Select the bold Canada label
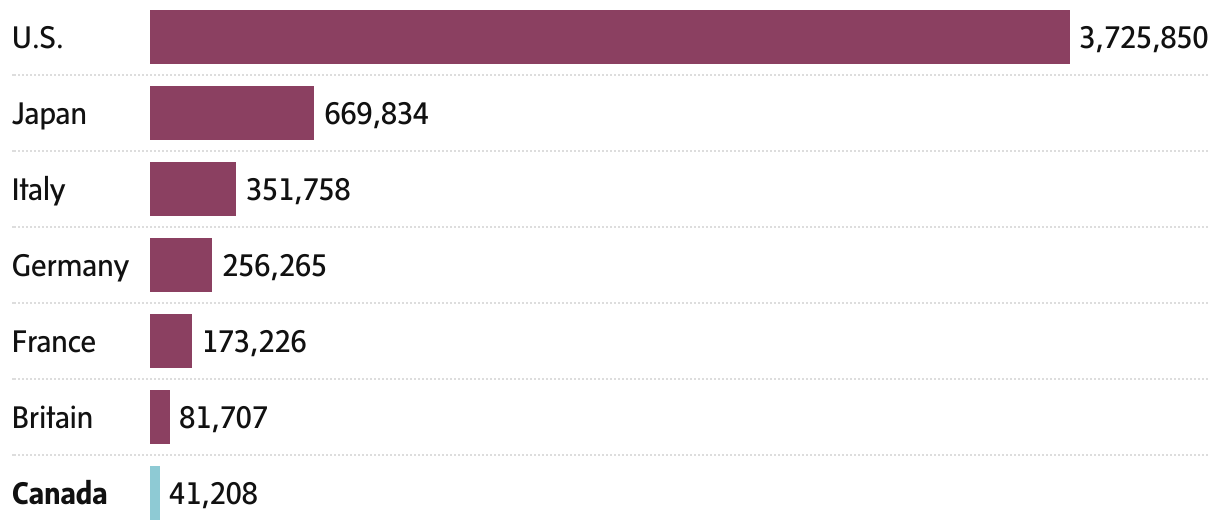The width and height of the screenshot is (1220, 530). coord(59,494)
